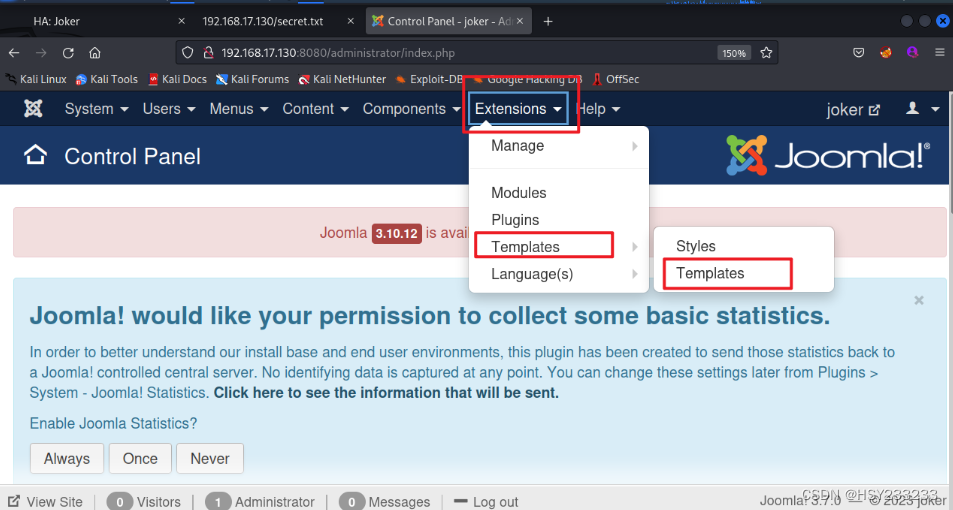
Task: Click the Always statistics button
Action: tap(67, 458)
